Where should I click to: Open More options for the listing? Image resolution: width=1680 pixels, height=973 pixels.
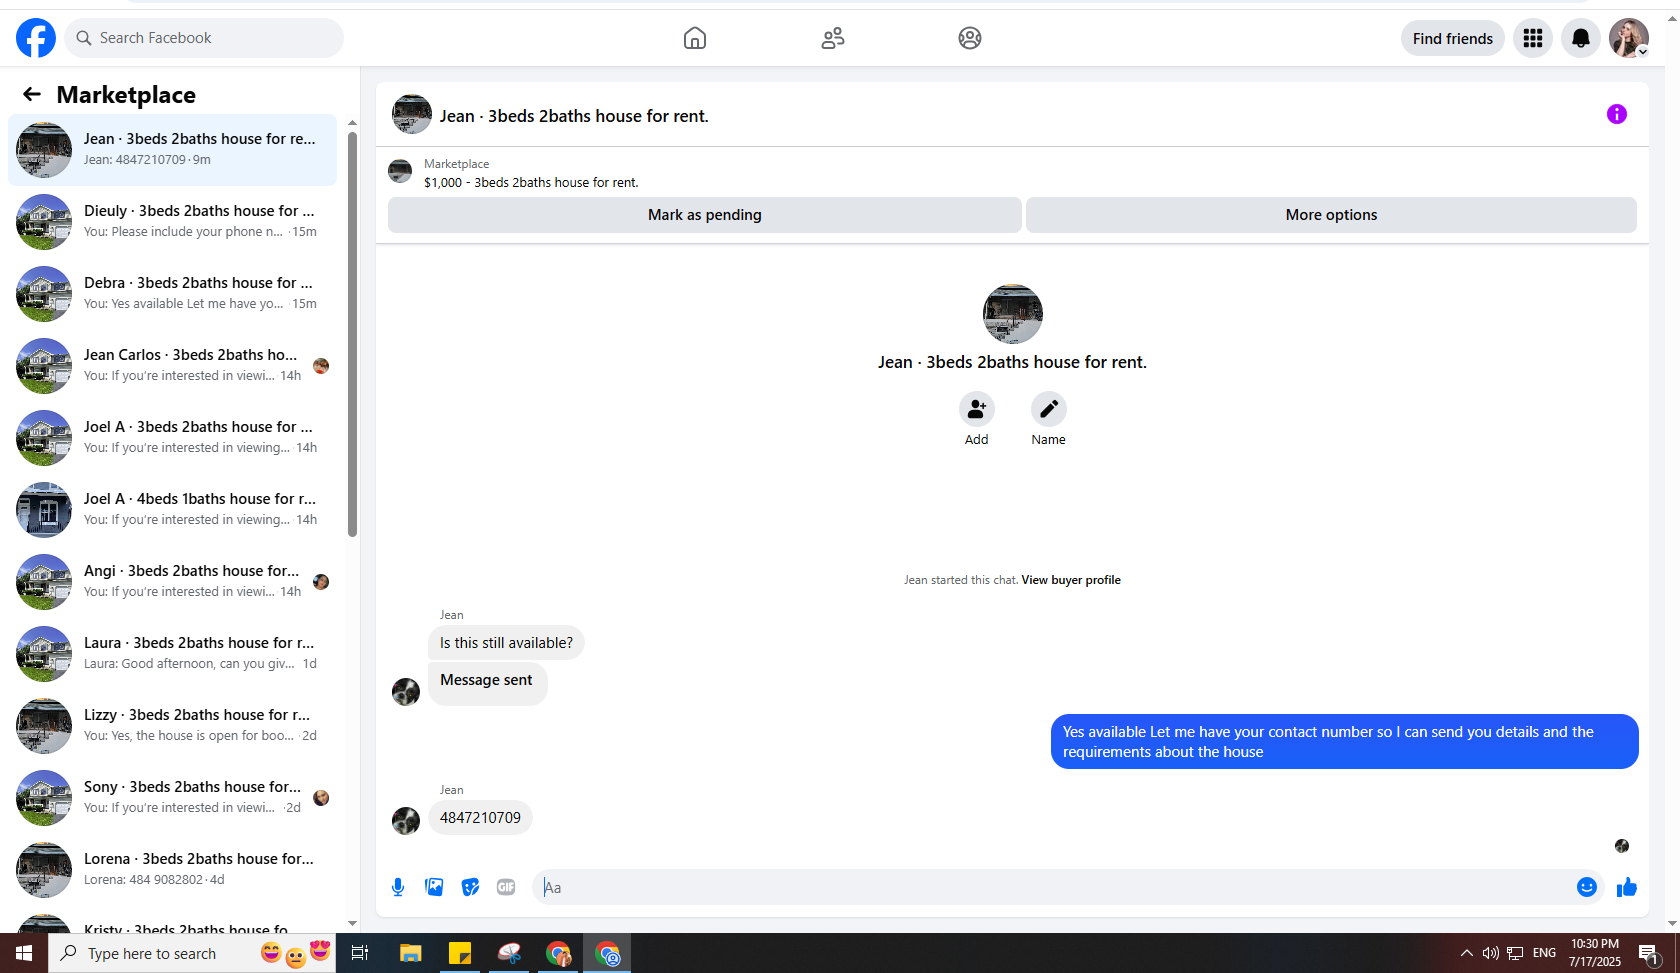(1332, 215)
